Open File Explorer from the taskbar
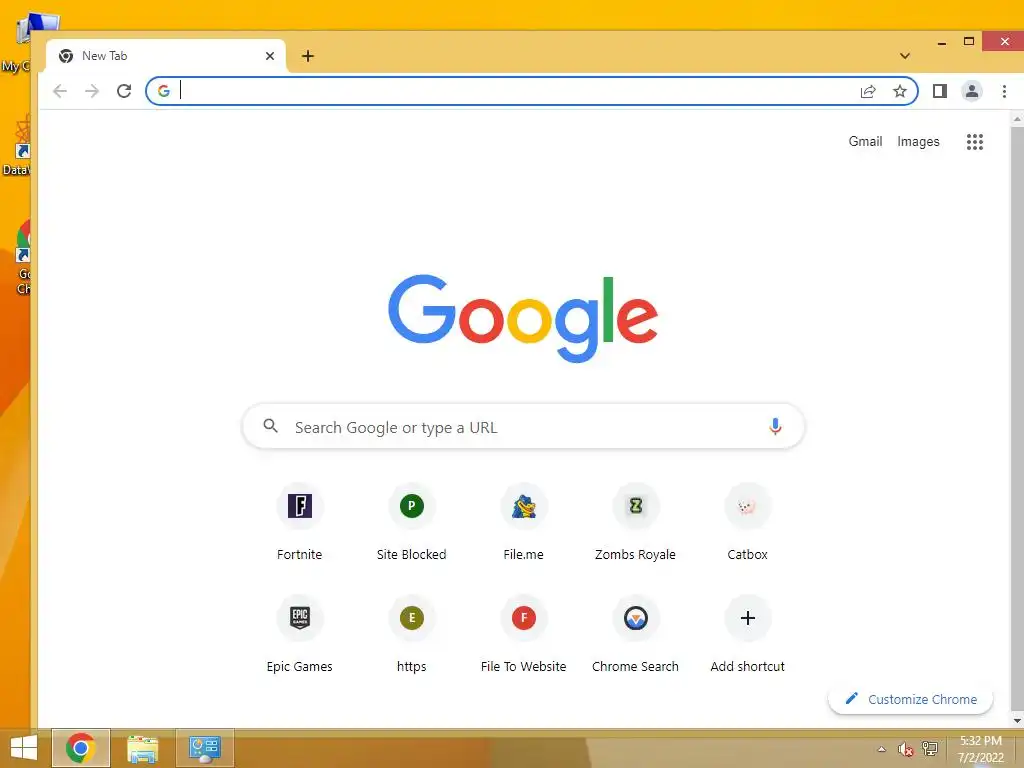This screenshot has width=1024, height=768. 142,748
